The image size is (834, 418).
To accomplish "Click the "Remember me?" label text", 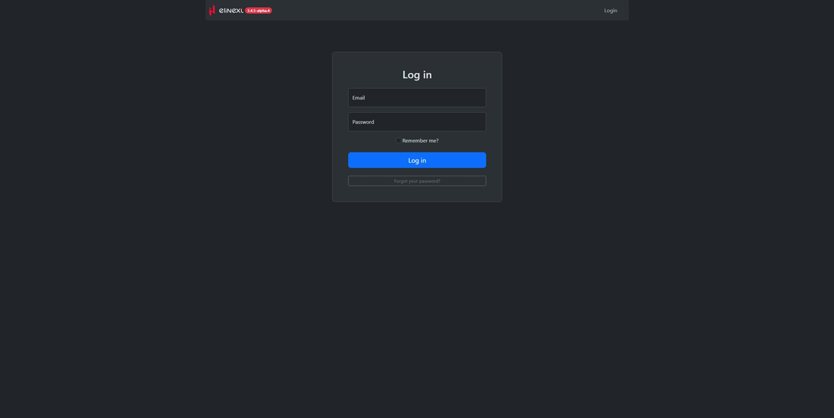I will coord(420,141).
